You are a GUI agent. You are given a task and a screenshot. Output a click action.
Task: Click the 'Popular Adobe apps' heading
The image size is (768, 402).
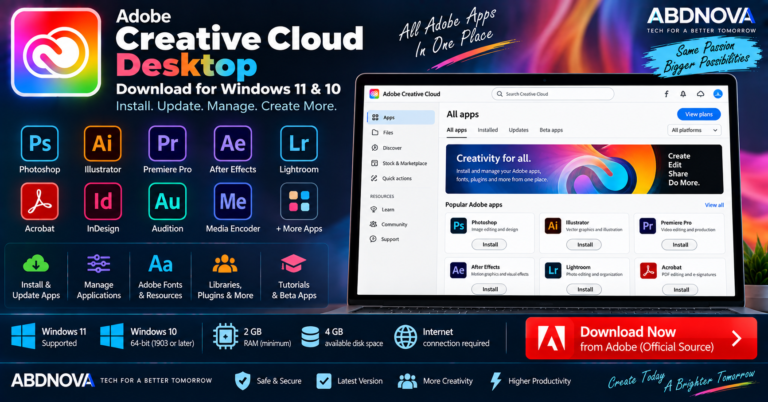pos(474,205)
